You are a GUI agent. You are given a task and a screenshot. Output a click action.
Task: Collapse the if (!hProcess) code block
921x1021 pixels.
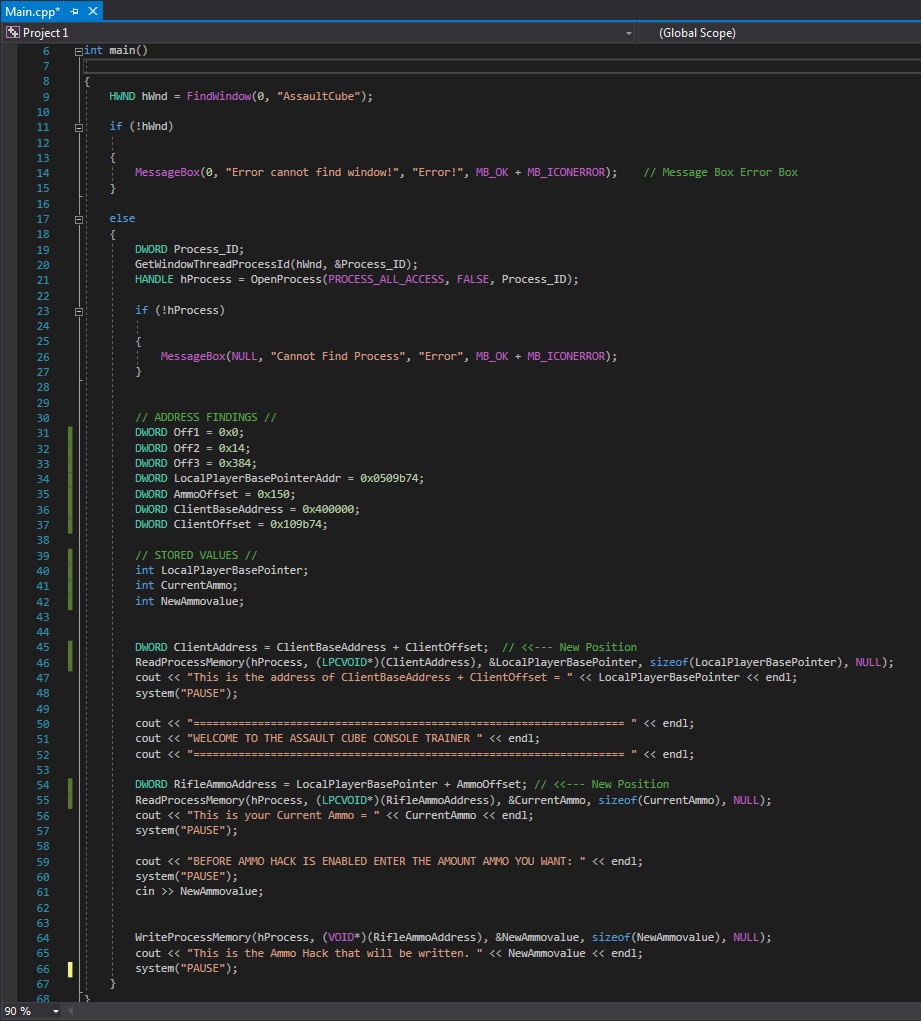click(78, 310)
